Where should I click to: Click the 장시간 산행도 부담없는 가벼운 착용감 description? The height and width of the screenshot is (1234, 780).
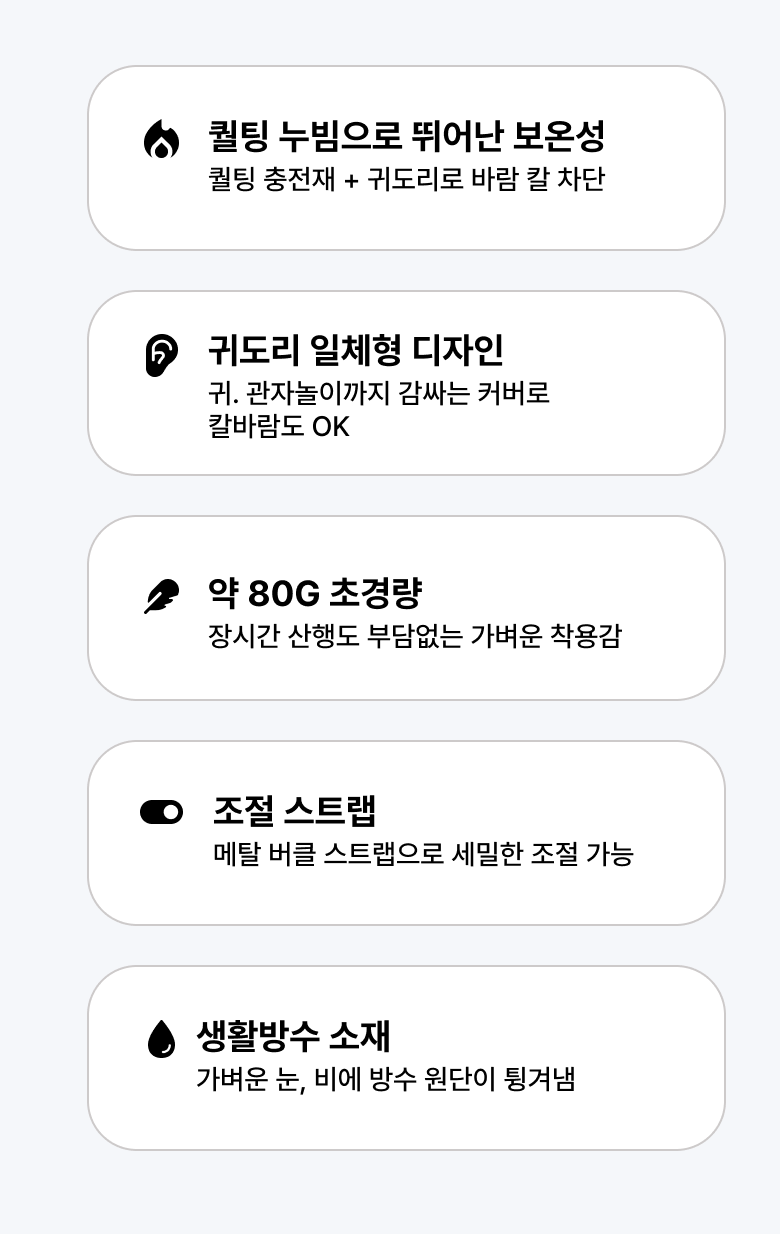[414, 636]
